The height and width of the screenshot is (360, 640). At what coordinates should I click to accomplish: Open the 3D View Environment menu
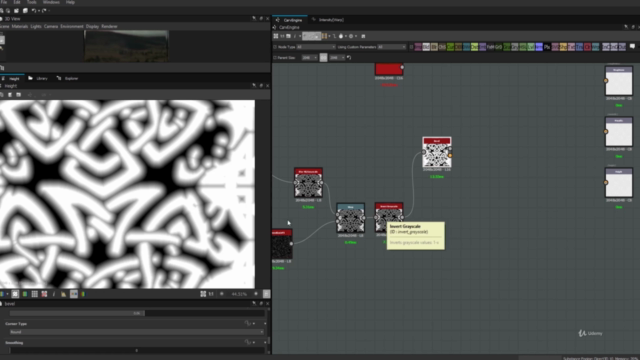[72, 26]
